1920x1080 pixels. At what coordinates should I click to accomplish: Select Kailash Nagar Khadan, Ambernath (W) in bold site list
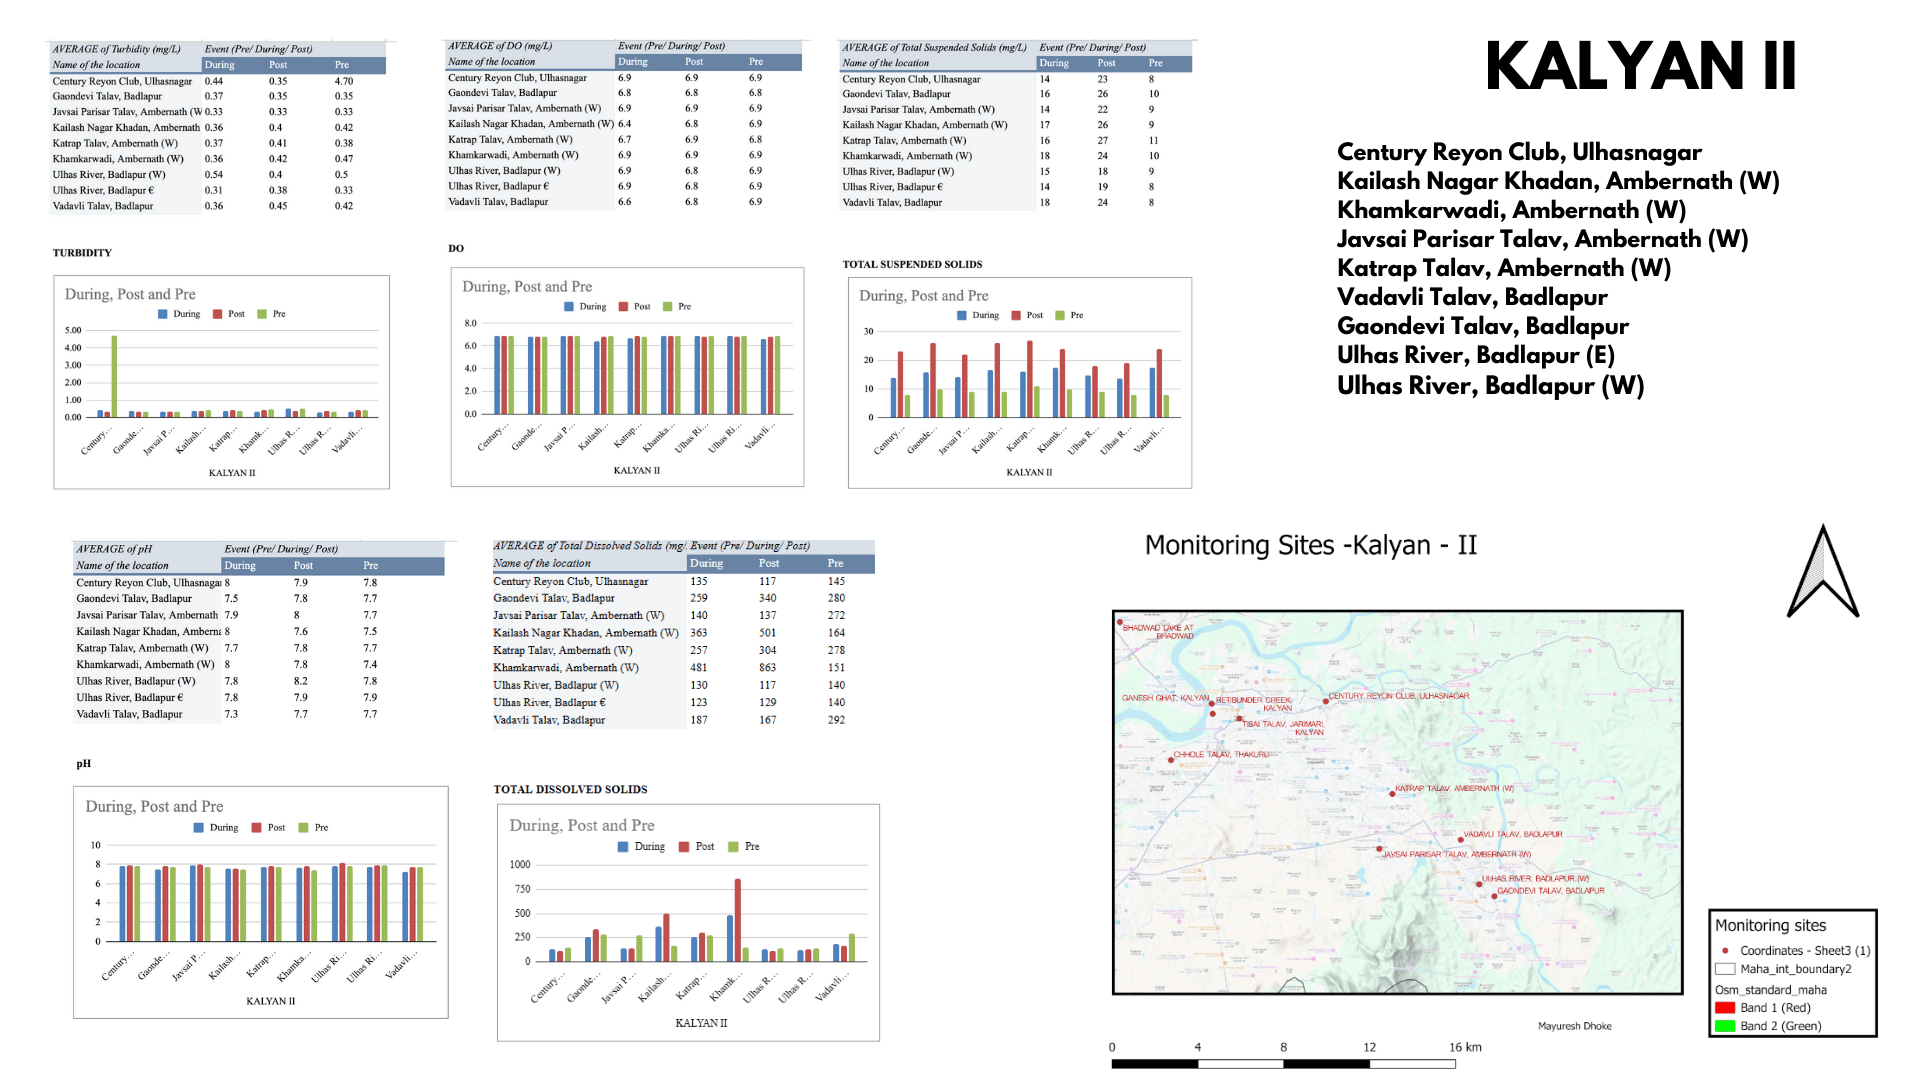[1558, 181]
